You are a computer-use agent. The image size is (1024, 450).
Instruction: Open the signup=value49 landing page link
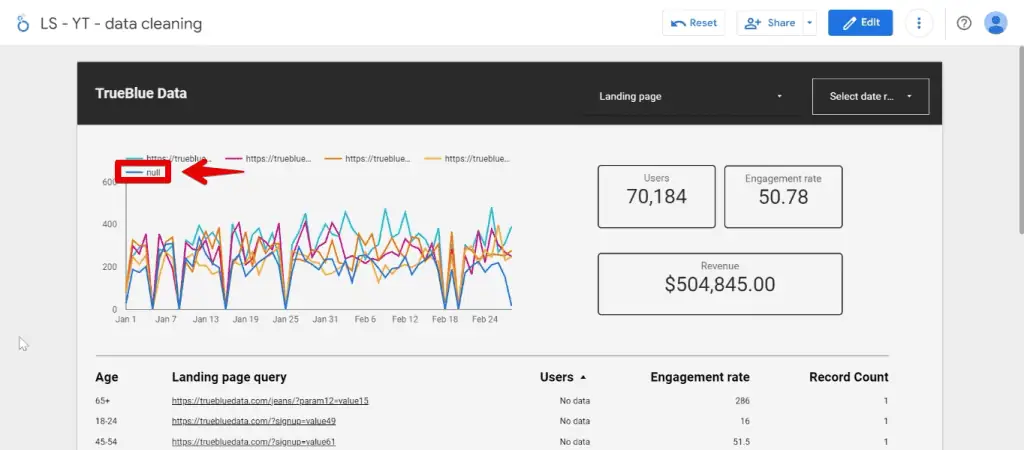click(x=253, y=421)
